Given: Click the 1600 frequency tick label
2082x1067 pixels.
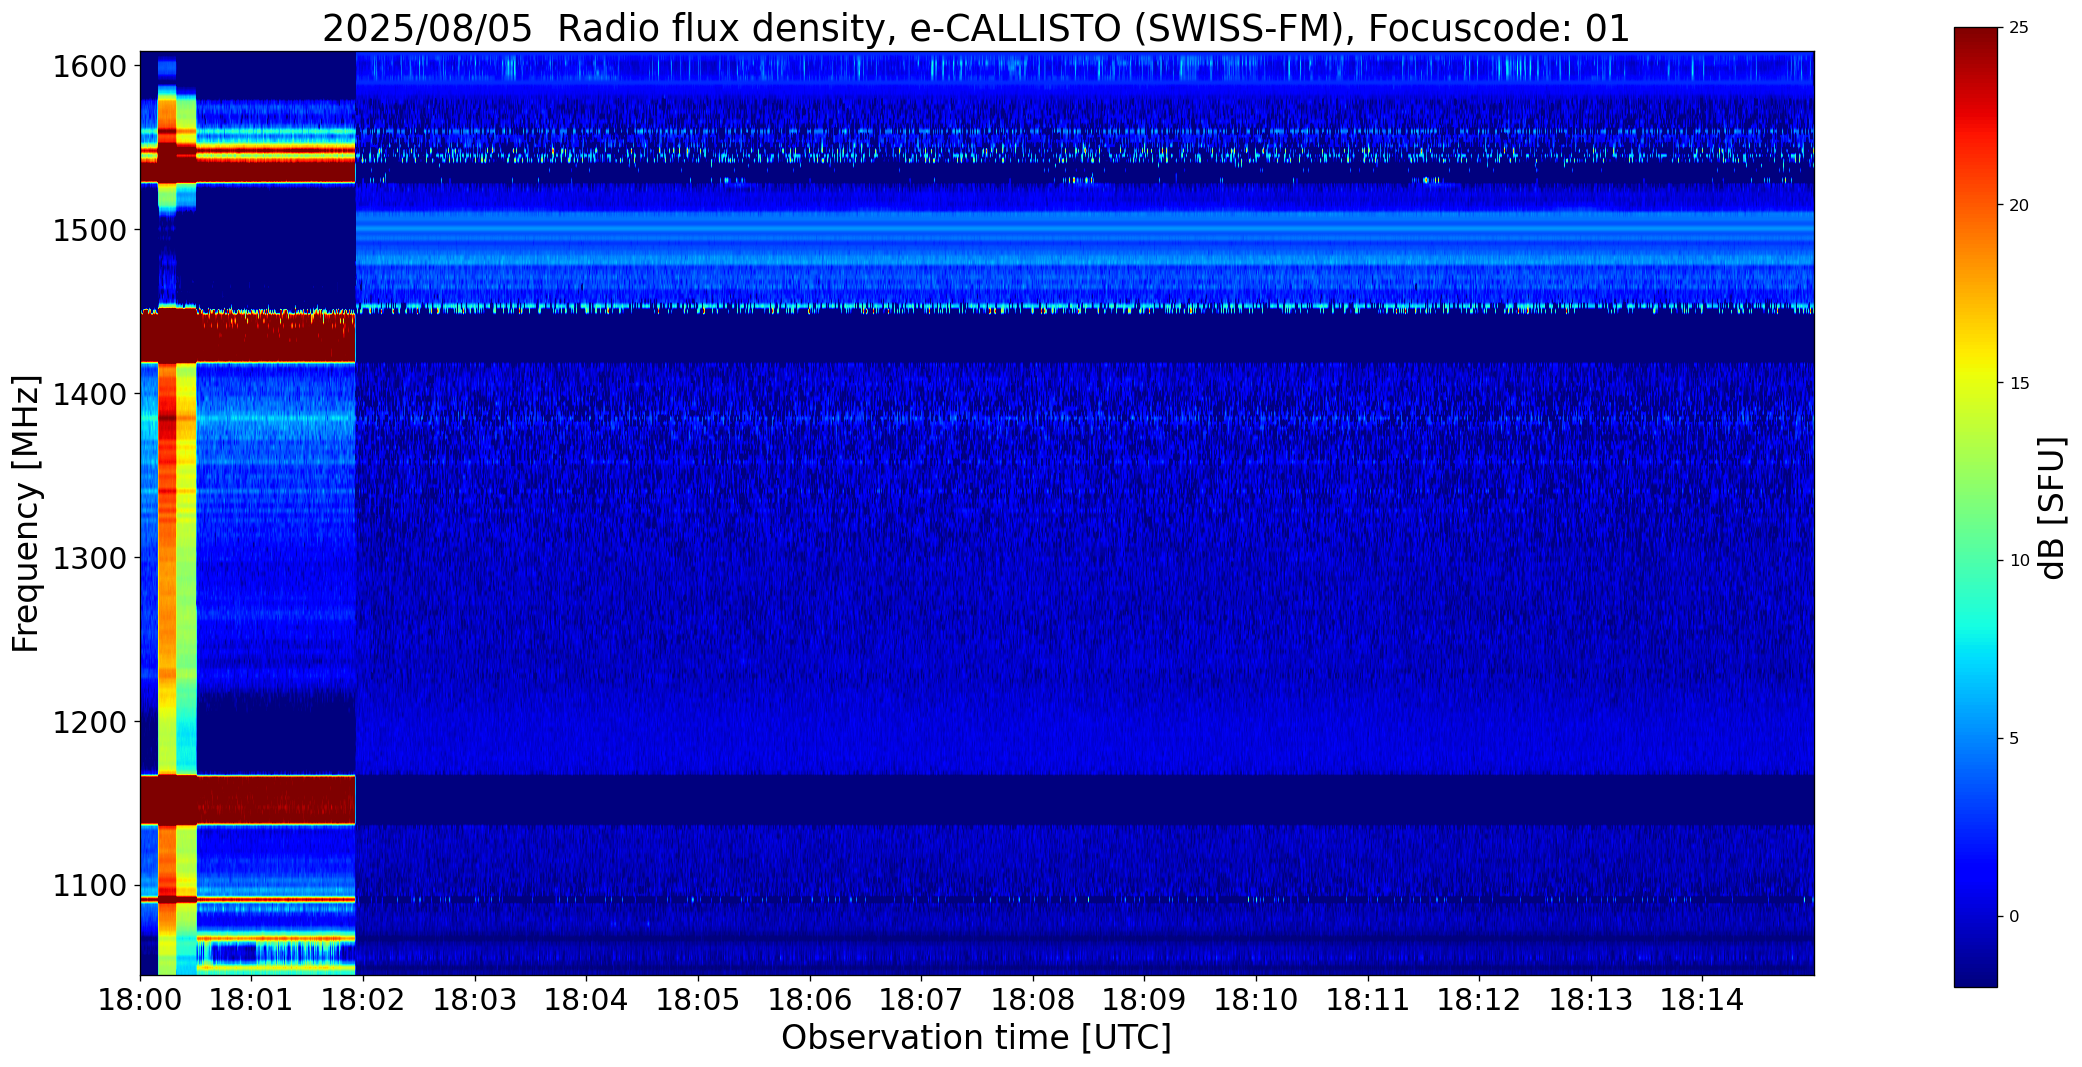Looking at the screenshot, I should click(x=90, y=67).
